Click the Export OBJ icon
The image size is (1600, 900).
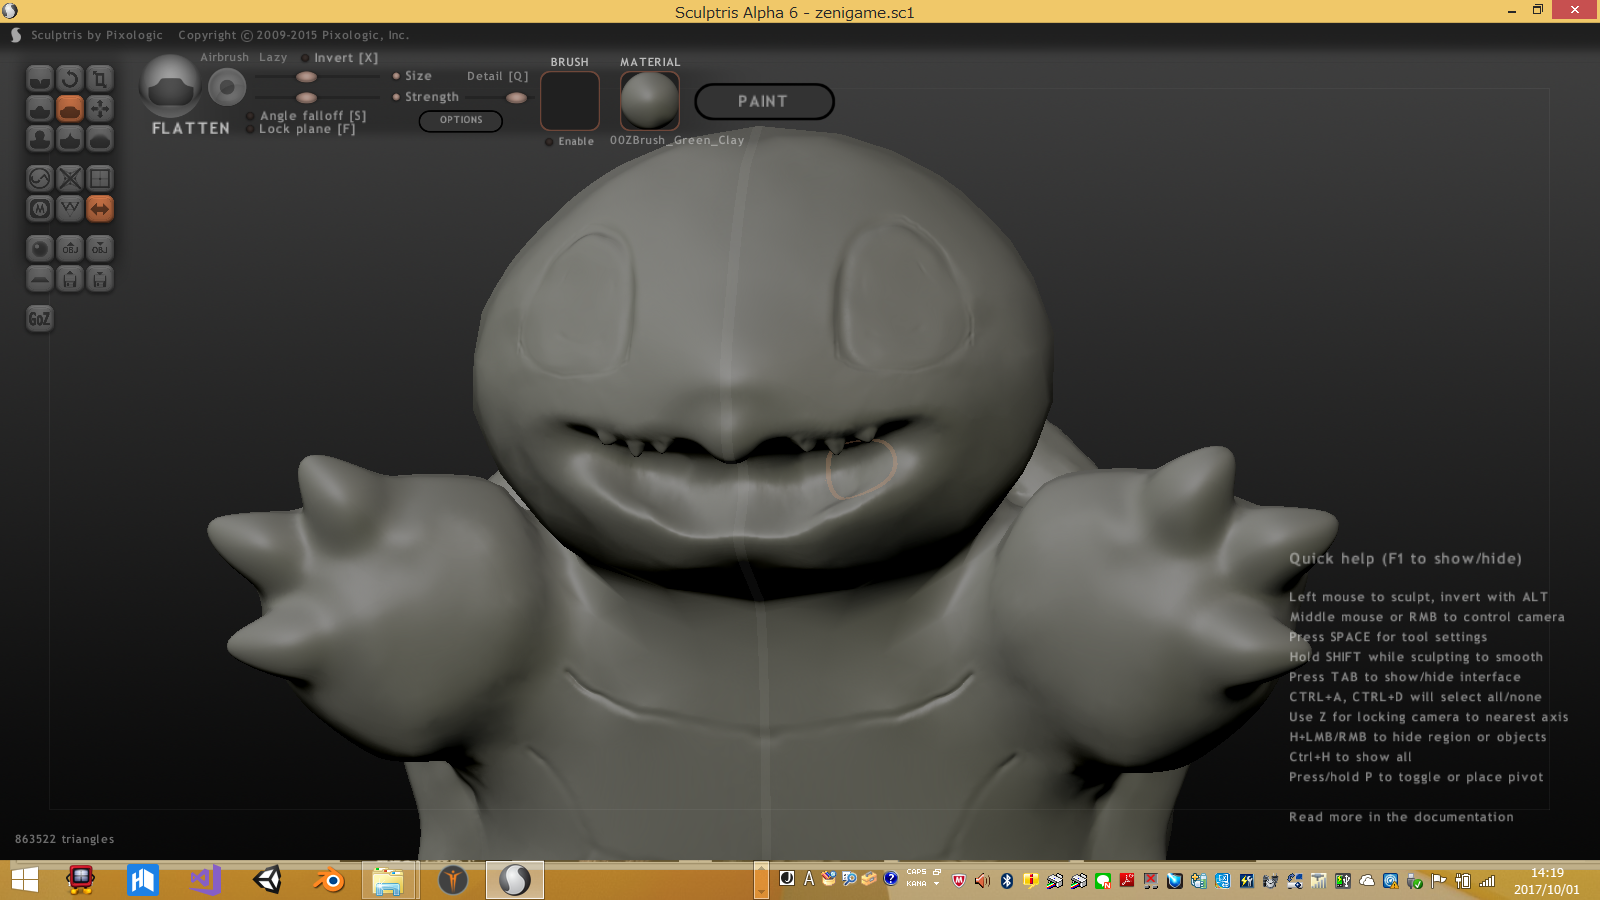tap(100, 249)
